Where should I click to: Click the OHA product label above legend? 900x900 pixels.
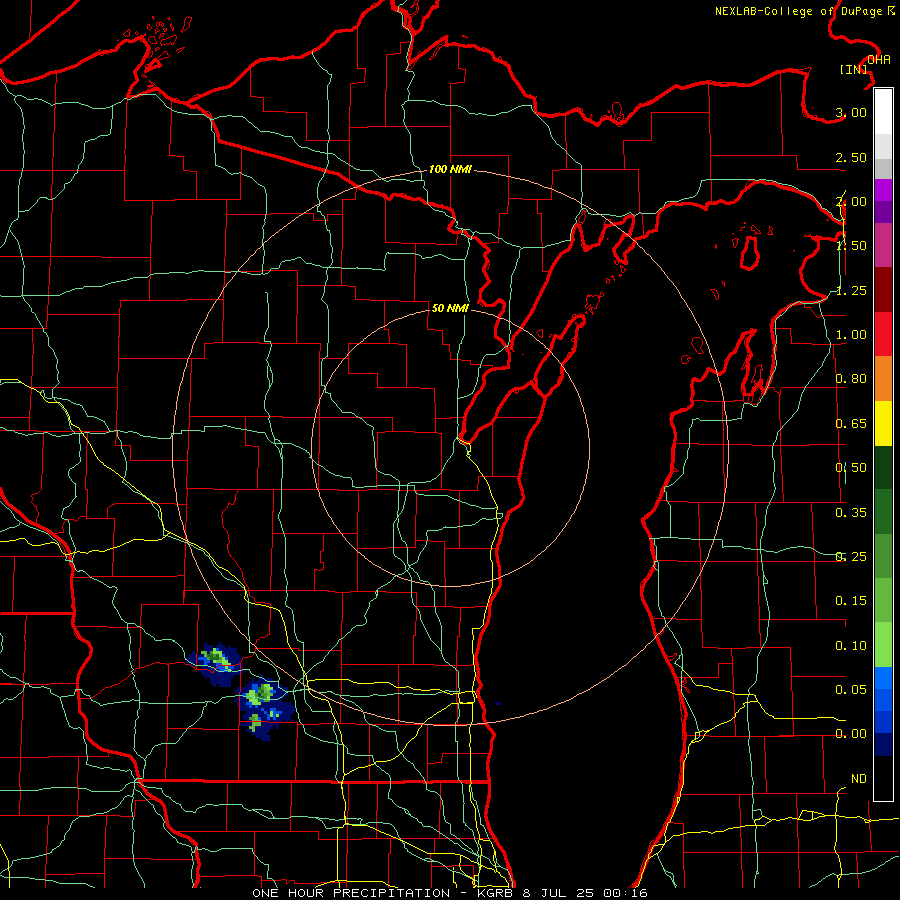point(879,59)
